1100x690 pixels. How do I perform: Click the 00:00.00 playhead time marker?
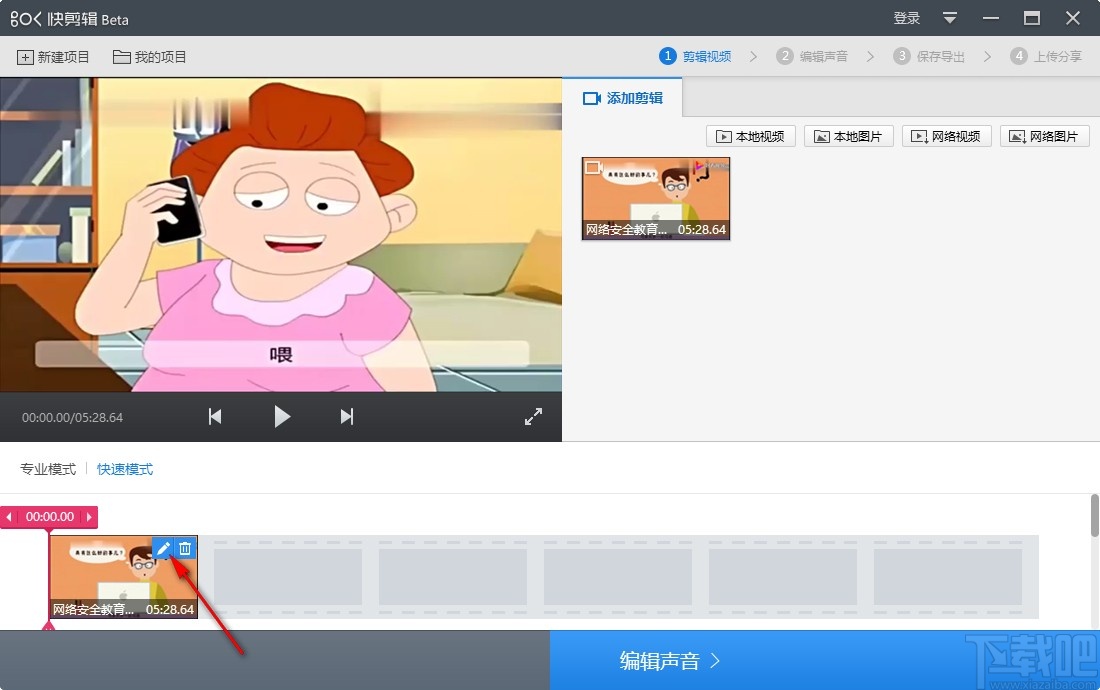[50, 517]
